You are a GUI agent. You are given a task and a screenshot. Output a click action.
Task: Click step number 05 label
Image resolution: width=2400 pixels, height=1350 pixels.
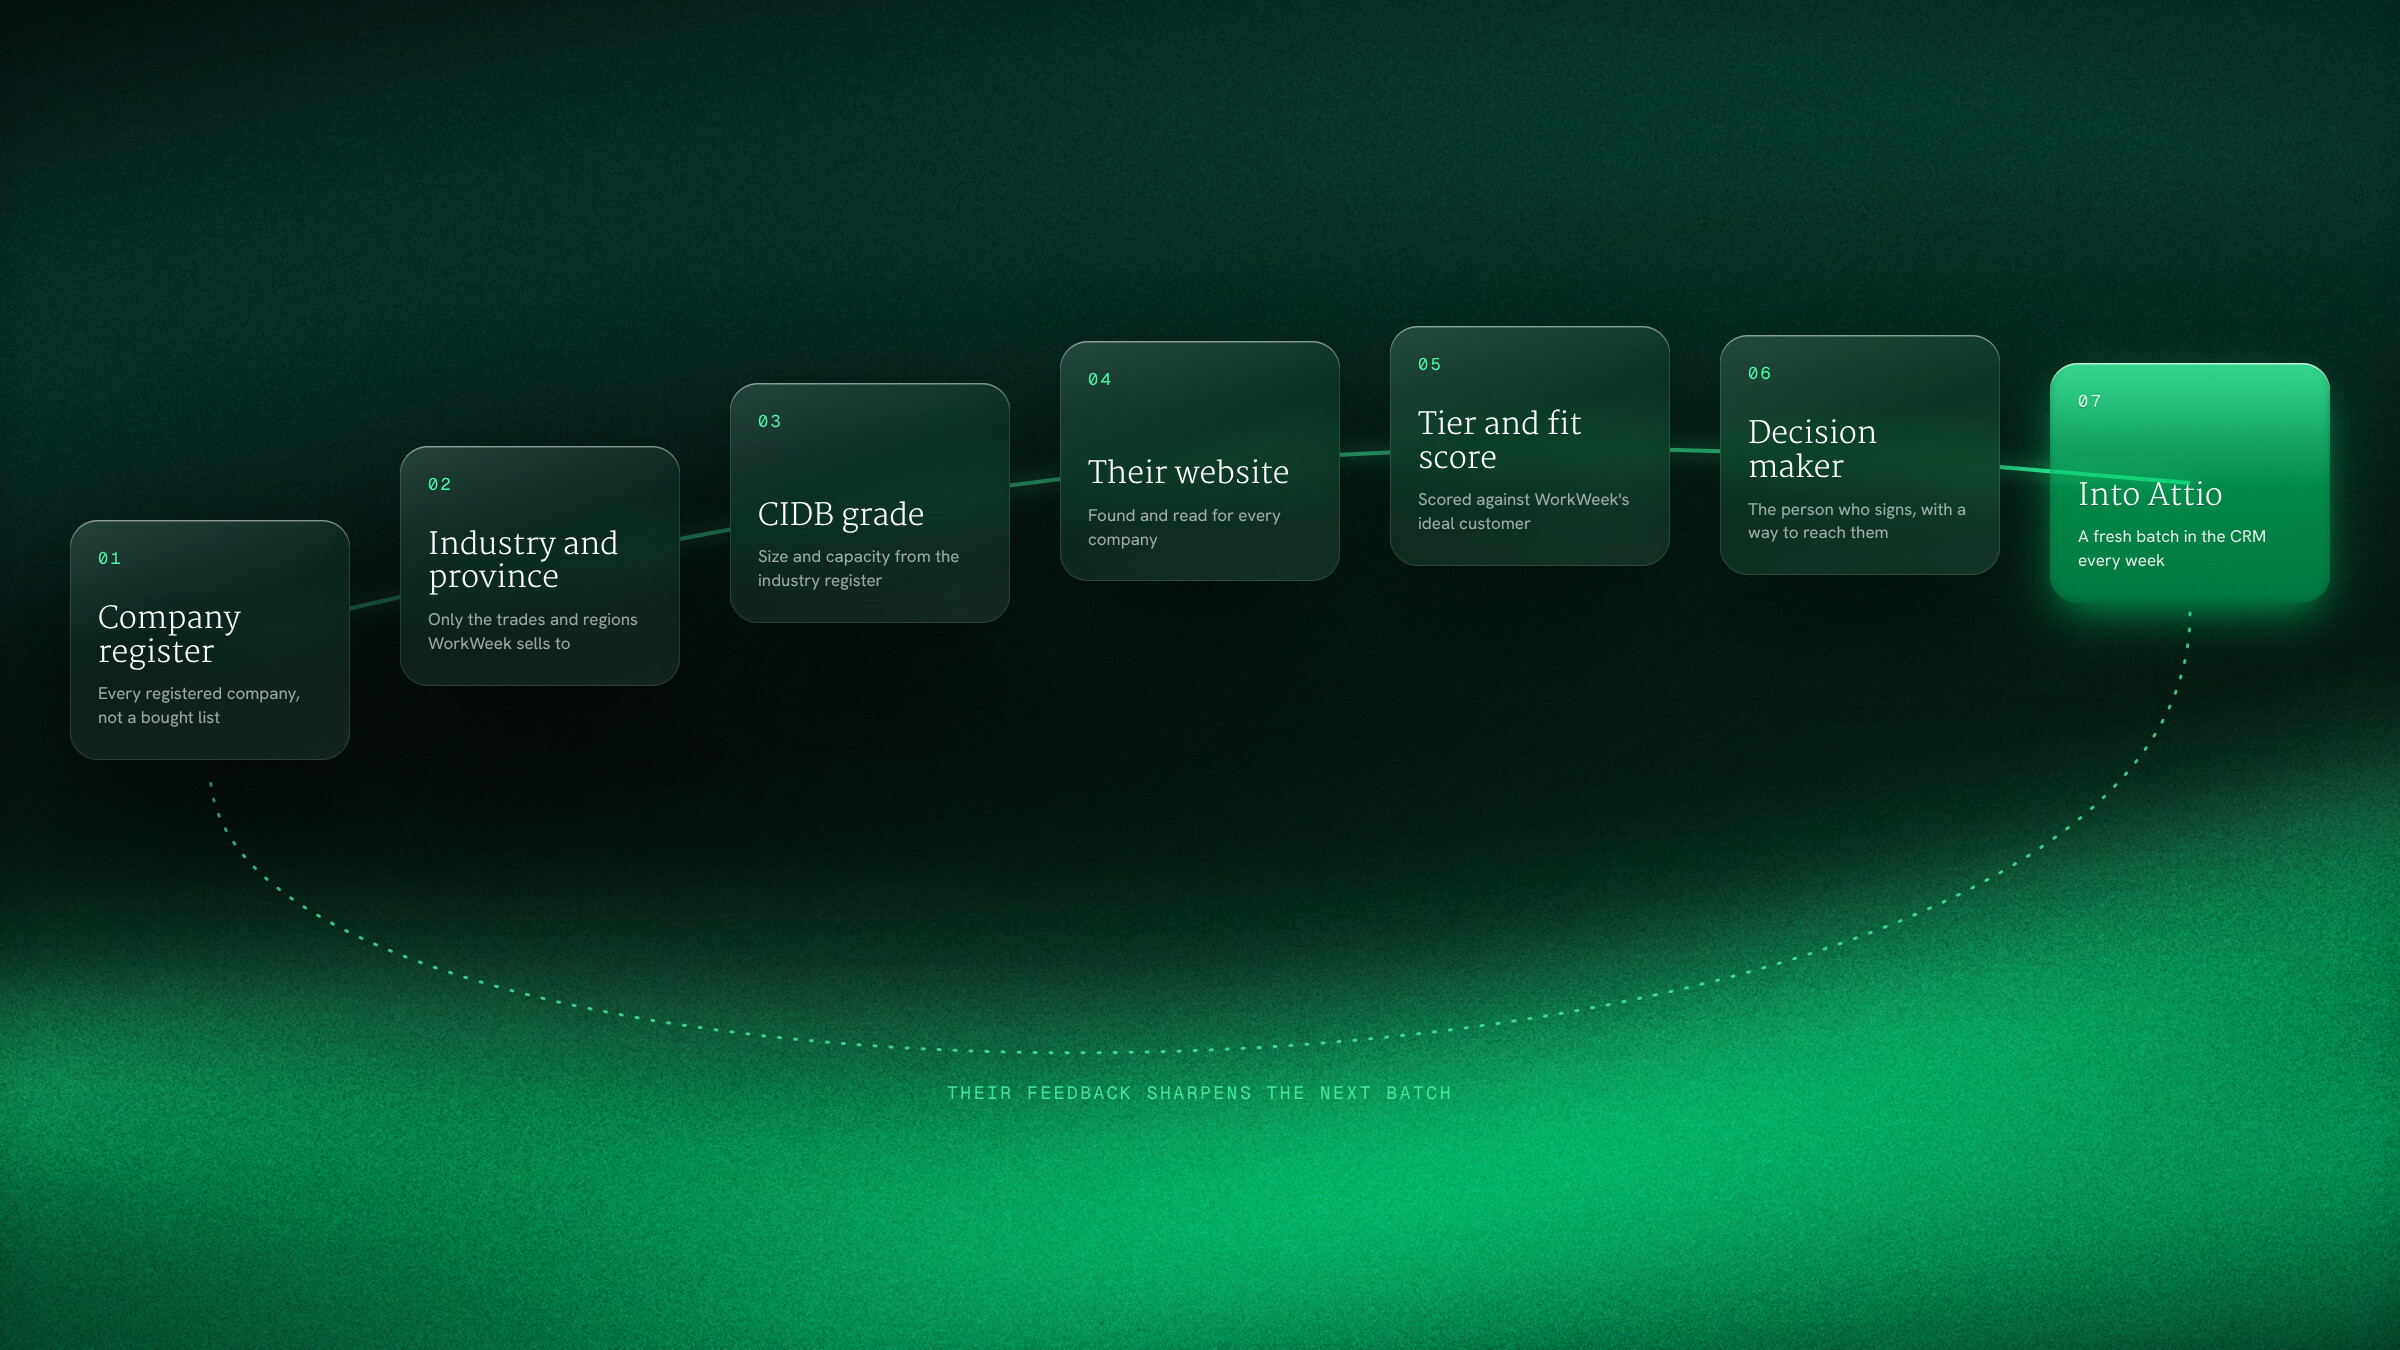(1429, 364)
